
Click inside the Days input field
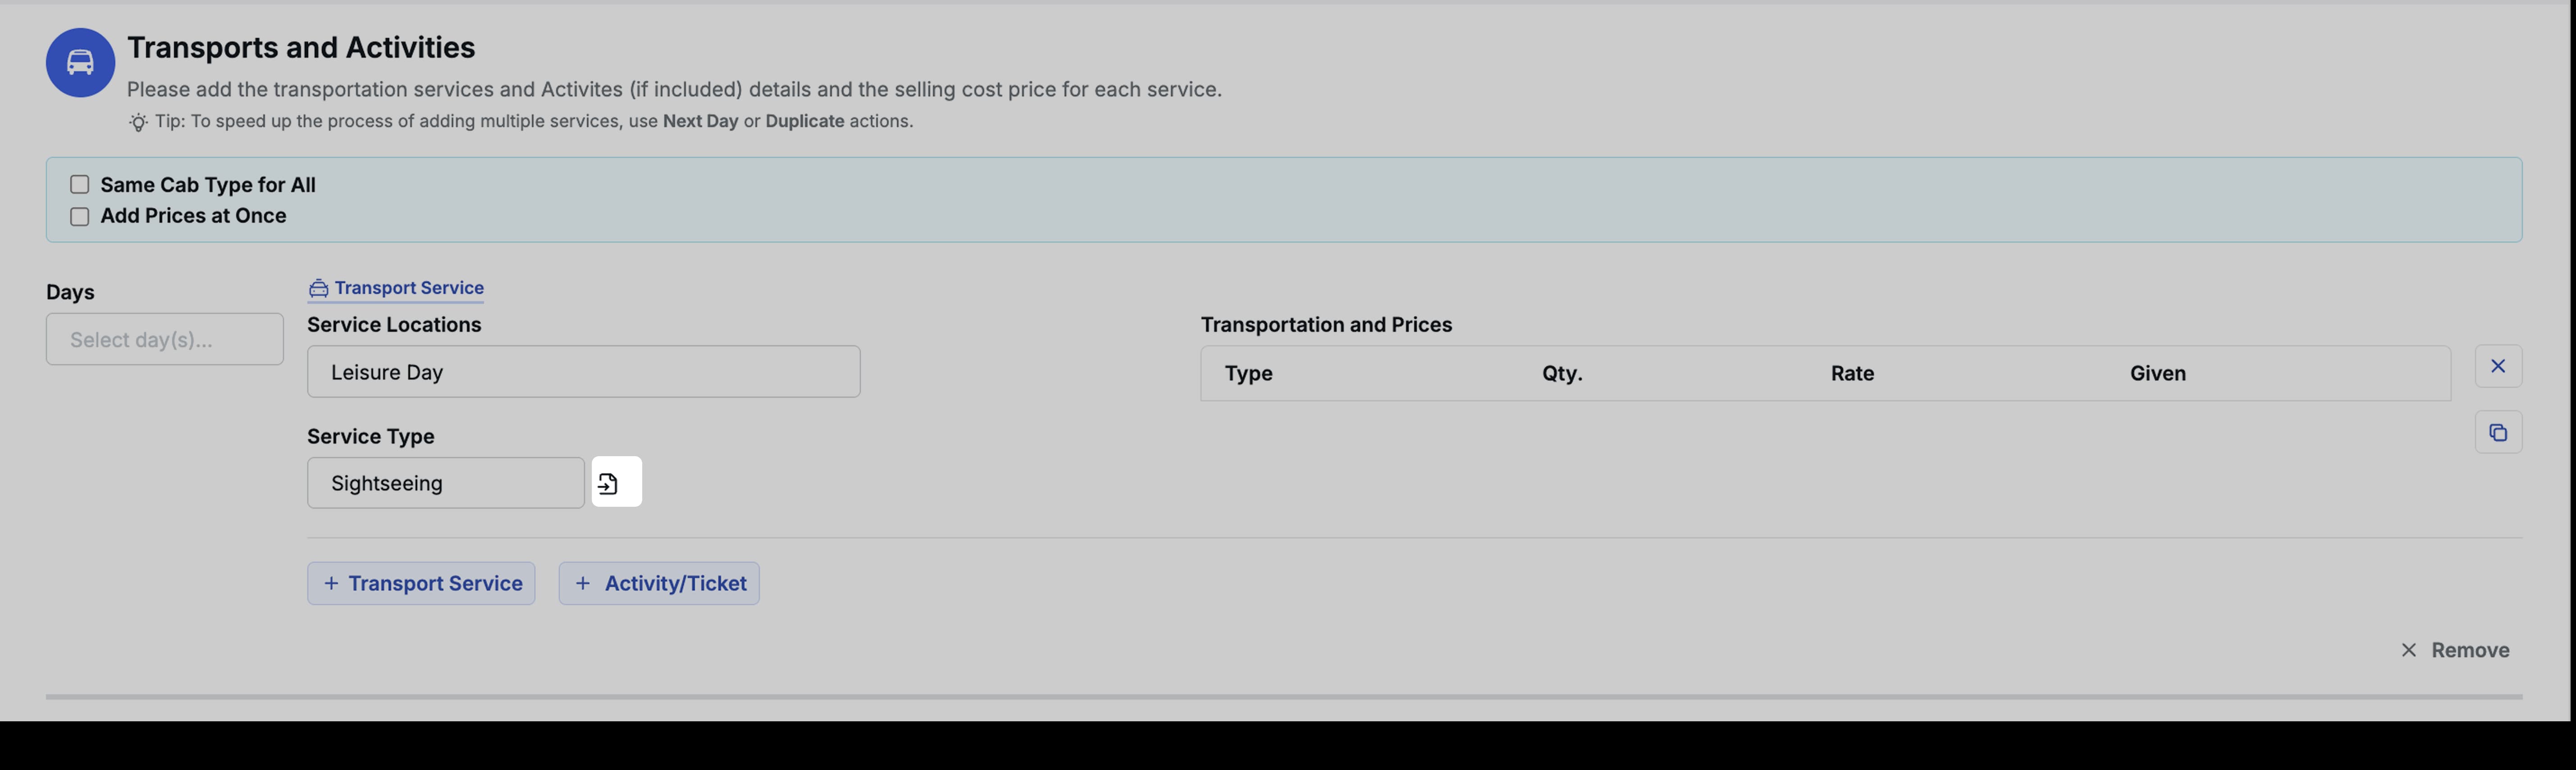pyautogui.click(x=164, y=339)
